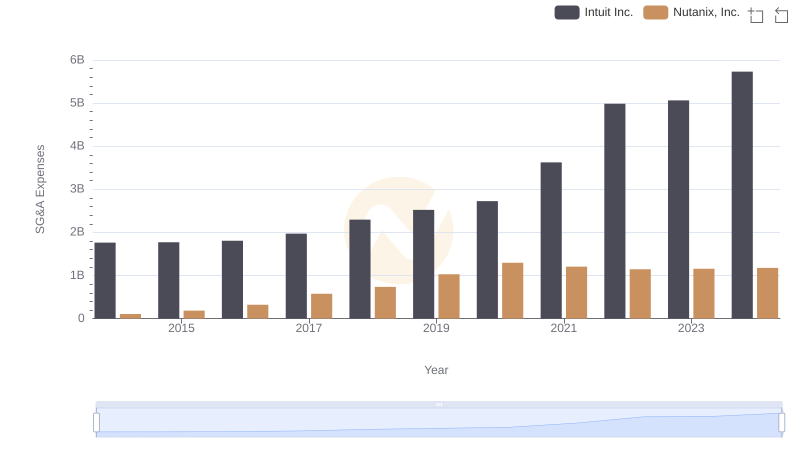Image resolution: width=800 pixels, height=461 pixels.
Task: Click the SG&A Expenses axis title
Action: 40,189
